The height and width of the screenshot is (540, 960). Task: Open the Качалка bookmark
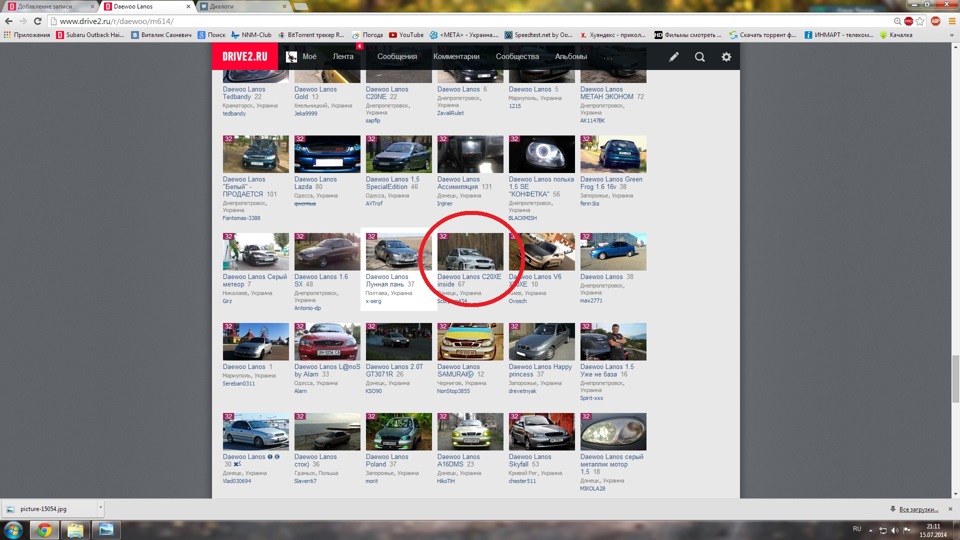(x=896, y=35)
